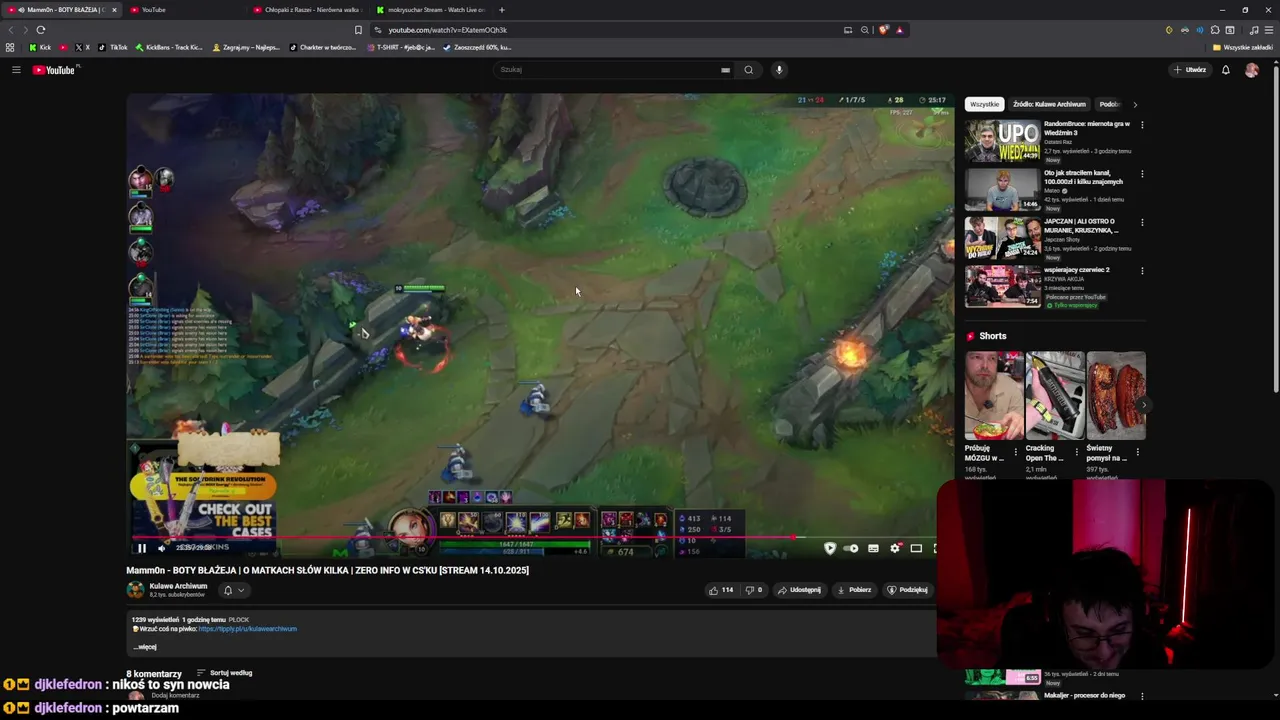Open the Kulawe Archiwum channel avatar
This screenshot has height=720, width=1280.
[x=135, y=590]
